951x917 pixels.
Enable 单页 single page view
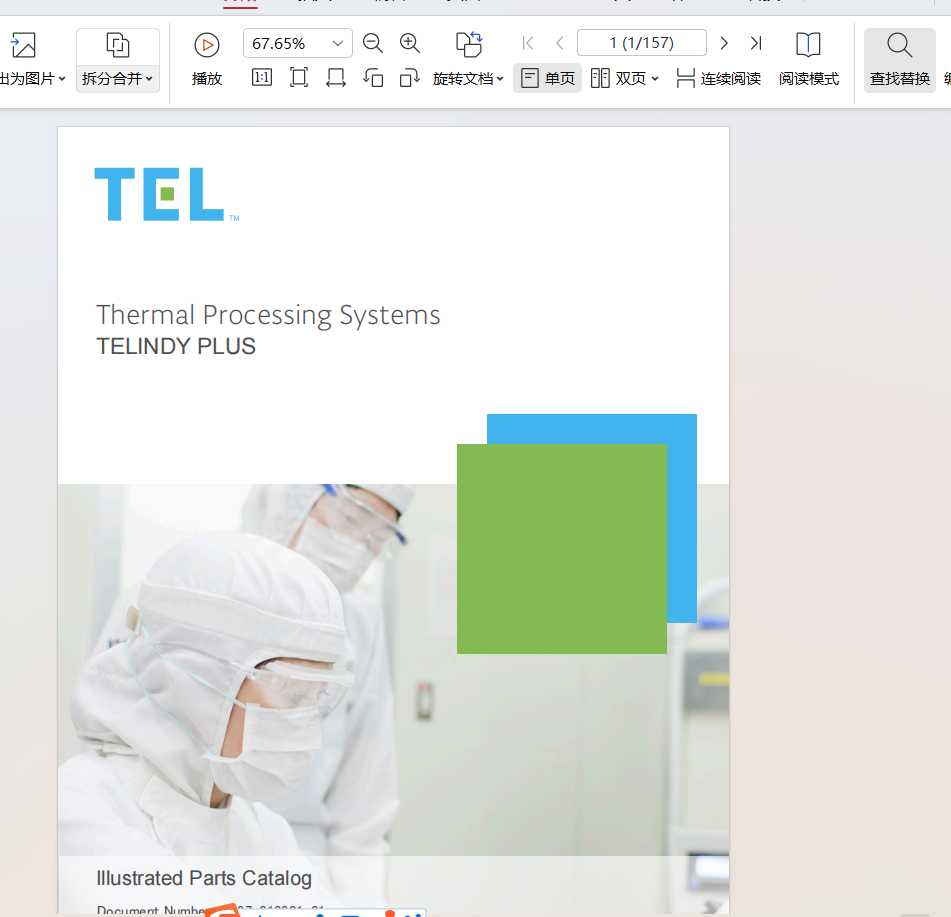click(x=547, y=78)
